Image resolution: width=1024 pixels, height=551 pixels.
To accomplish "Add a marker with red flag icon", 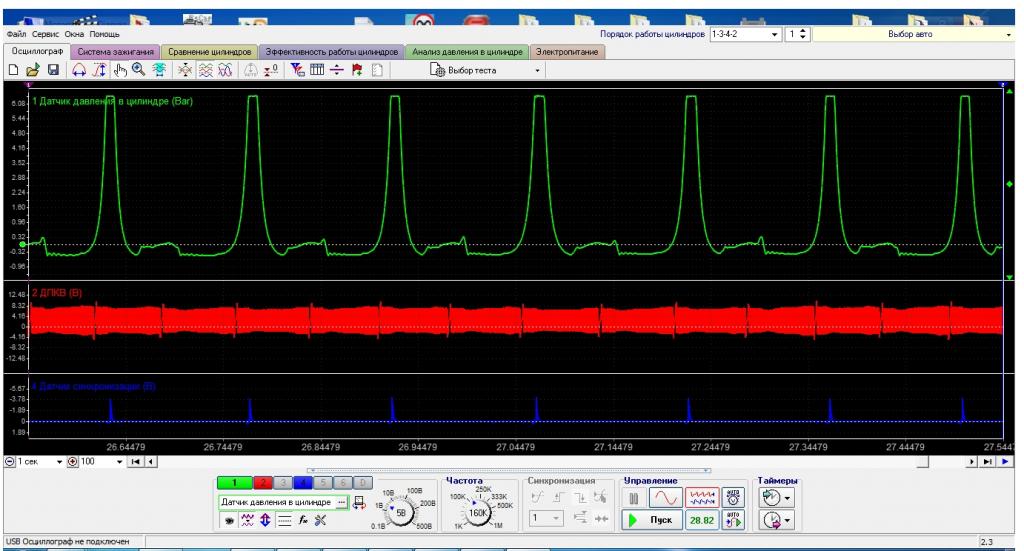I will 357,70.
